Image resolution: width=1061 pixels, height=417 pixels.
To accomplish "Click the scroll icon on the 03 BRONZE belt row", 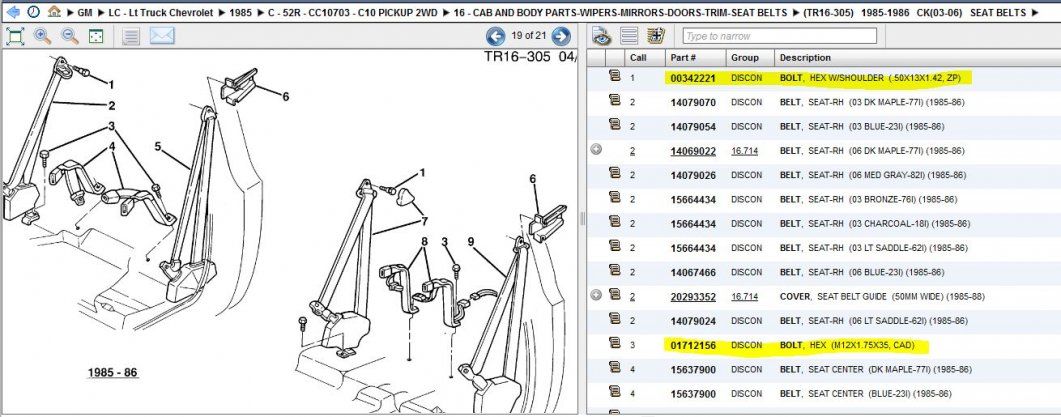I will point(614,198).
